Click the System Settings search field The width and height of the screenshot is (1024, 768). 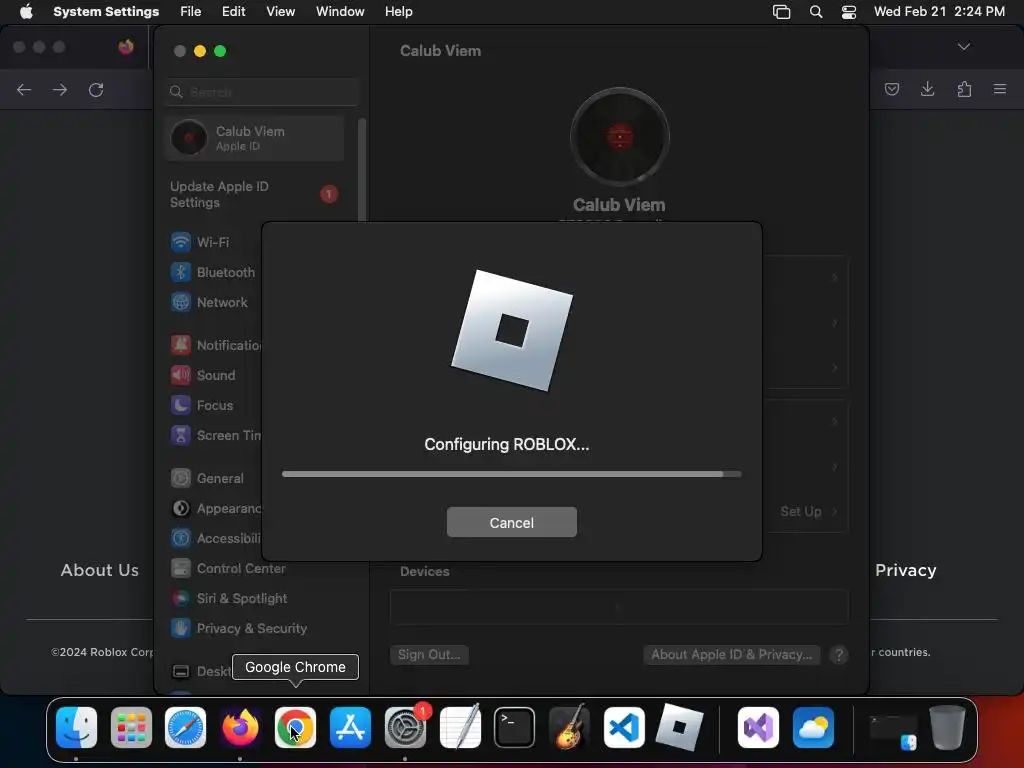[261, 92]
